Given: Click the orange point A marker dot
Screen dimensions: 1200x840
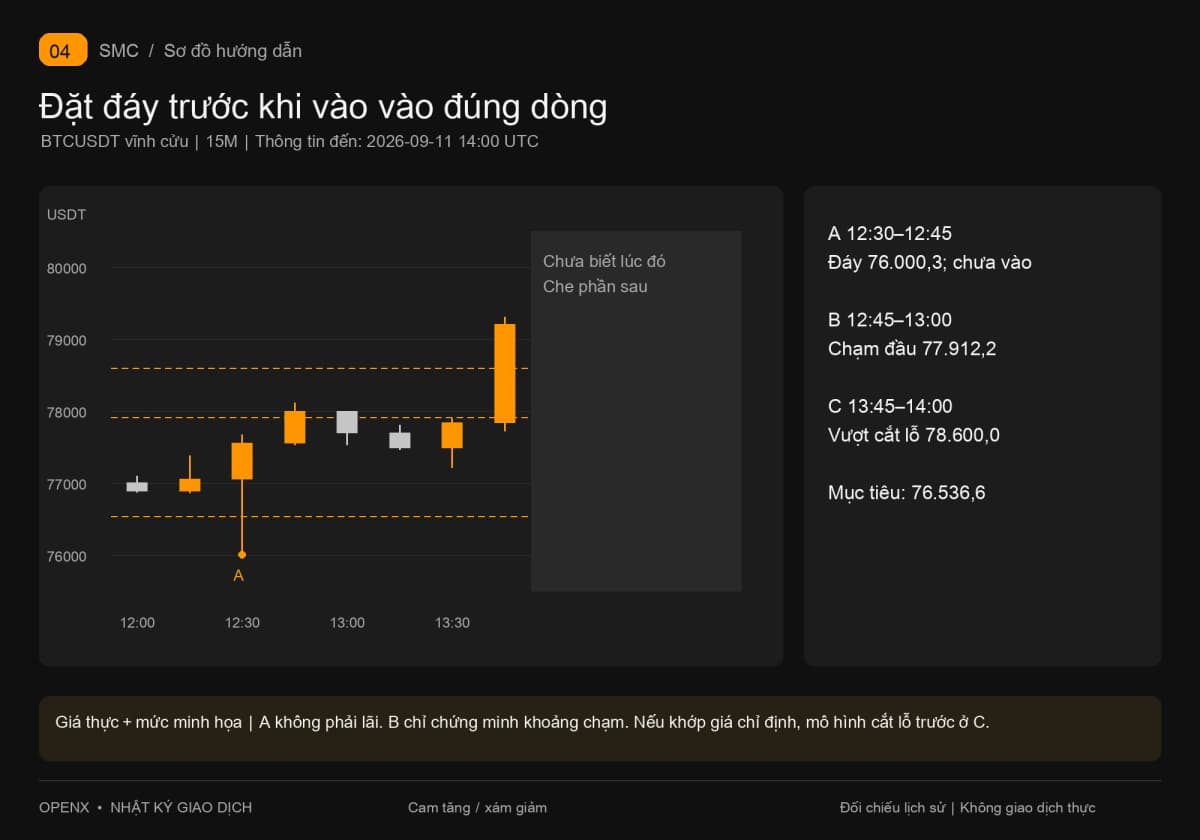Looking at the screenshot, I should click(x=242, y=554).
